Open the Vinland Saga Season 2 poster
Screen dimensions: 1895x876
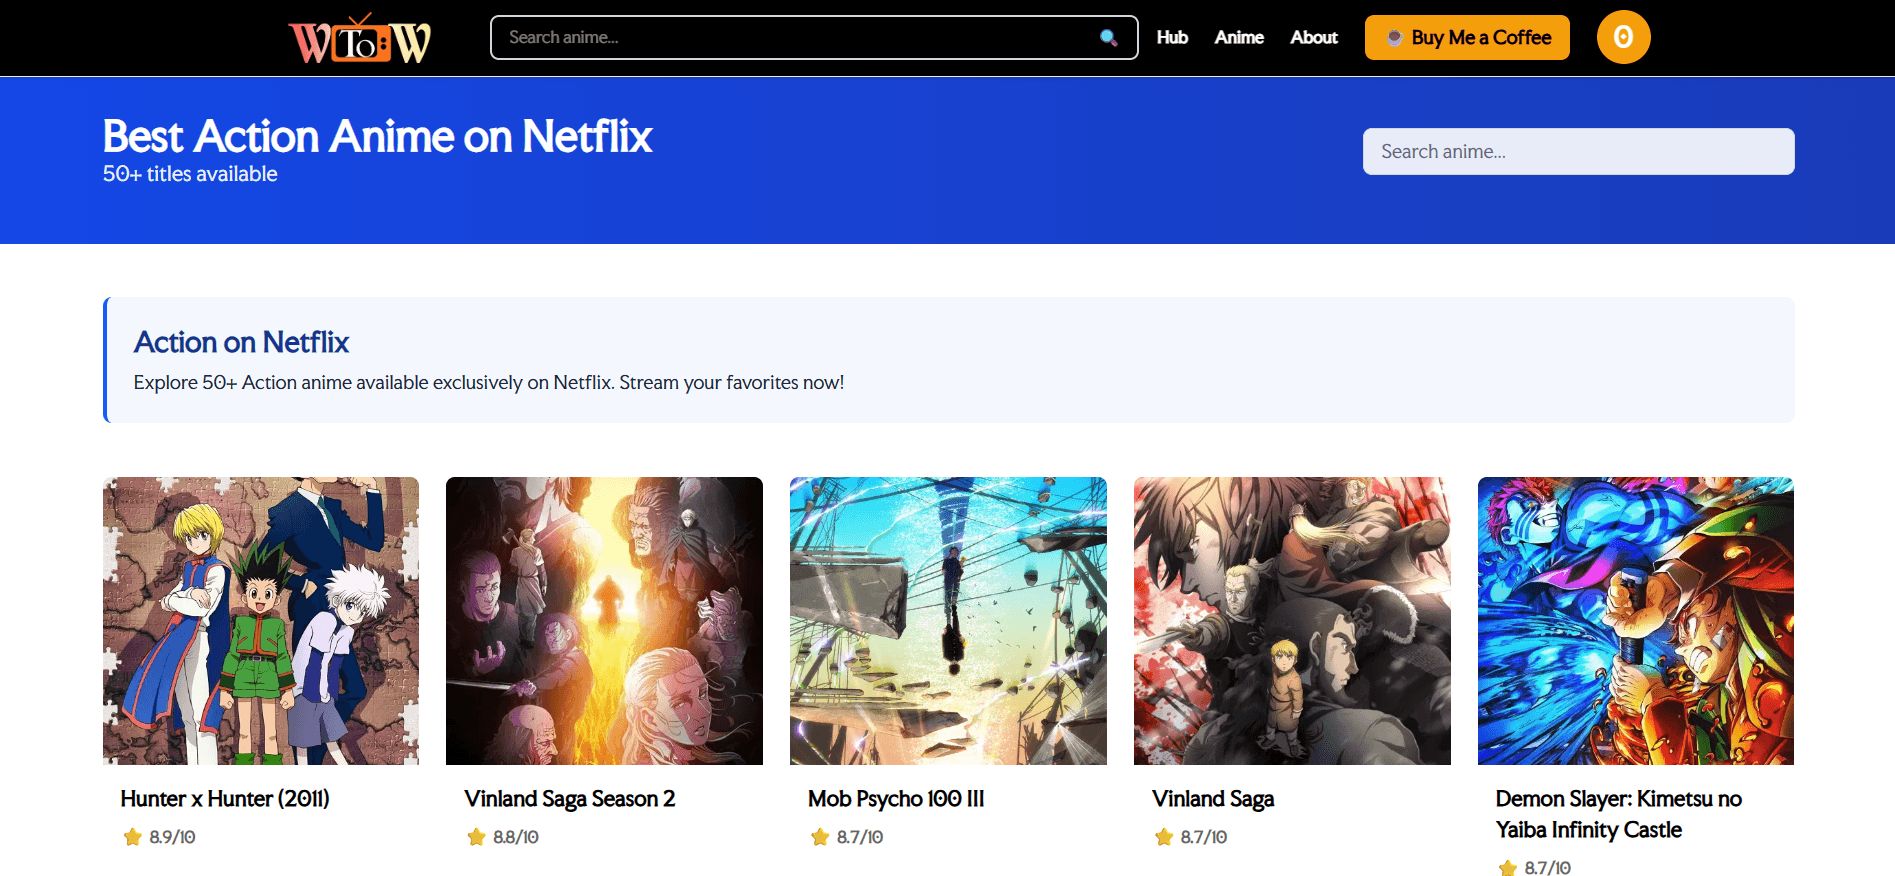604,620
